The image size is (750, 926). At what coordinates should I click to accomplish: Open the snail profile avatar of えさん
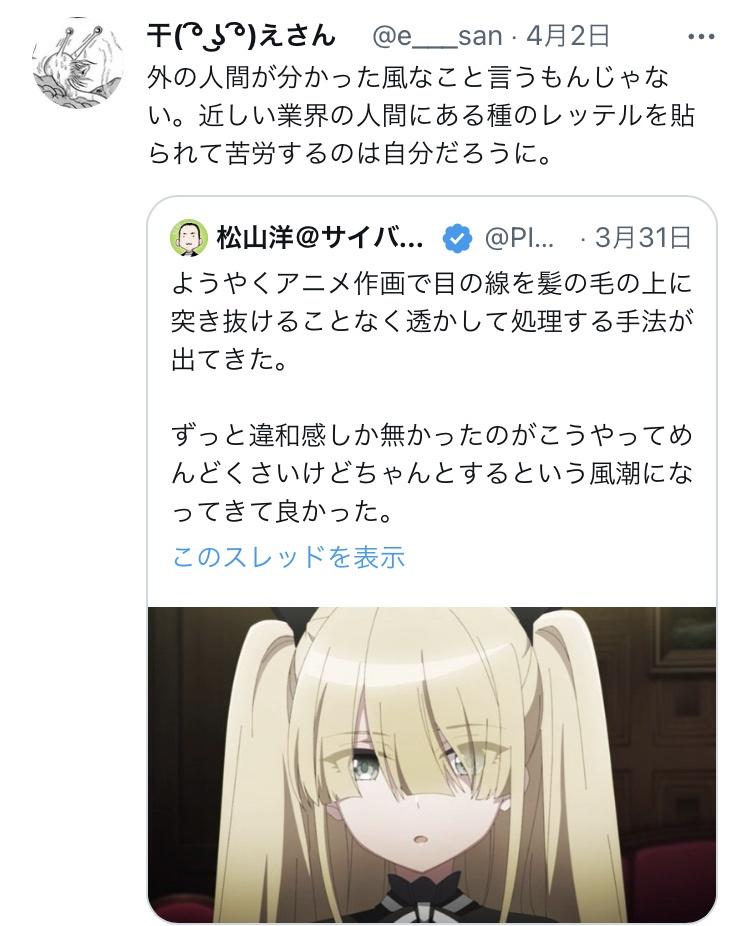(78, 63)
